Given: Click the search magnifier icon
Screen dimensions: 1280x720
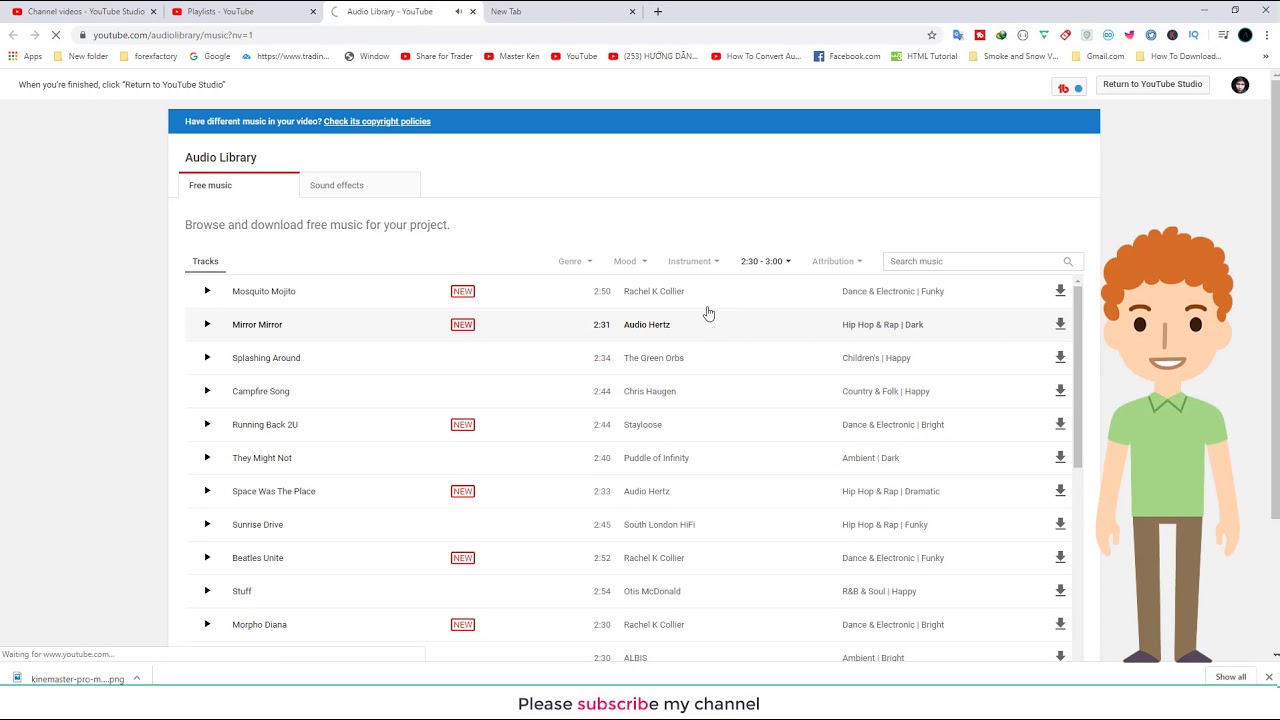Looking at the screenshot, I should tap(1068, 262).
